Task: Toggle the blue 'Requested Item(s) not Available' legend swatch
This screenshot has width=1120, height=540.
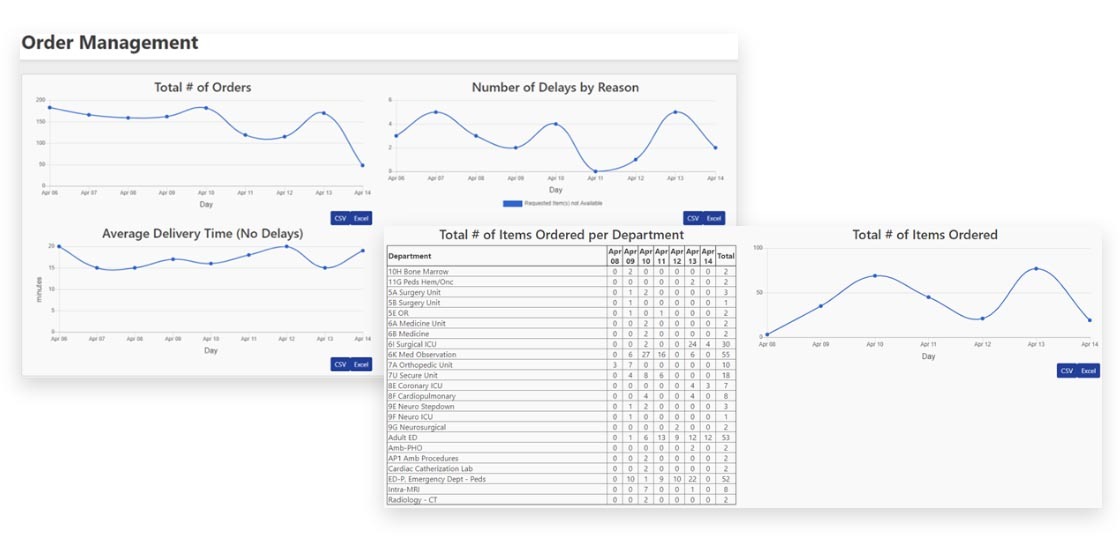Action: (x=512, y=204)
